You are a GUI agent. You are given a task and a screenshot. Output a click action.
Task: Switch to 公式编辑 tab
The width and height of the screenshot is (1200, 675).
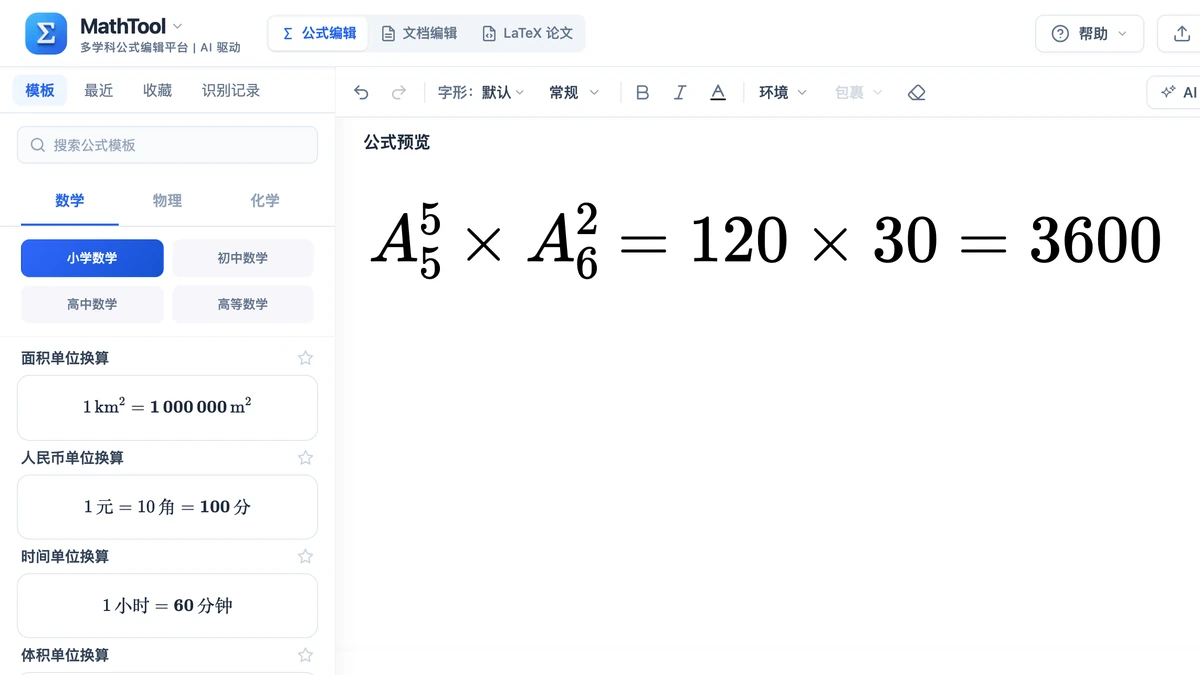319,33
